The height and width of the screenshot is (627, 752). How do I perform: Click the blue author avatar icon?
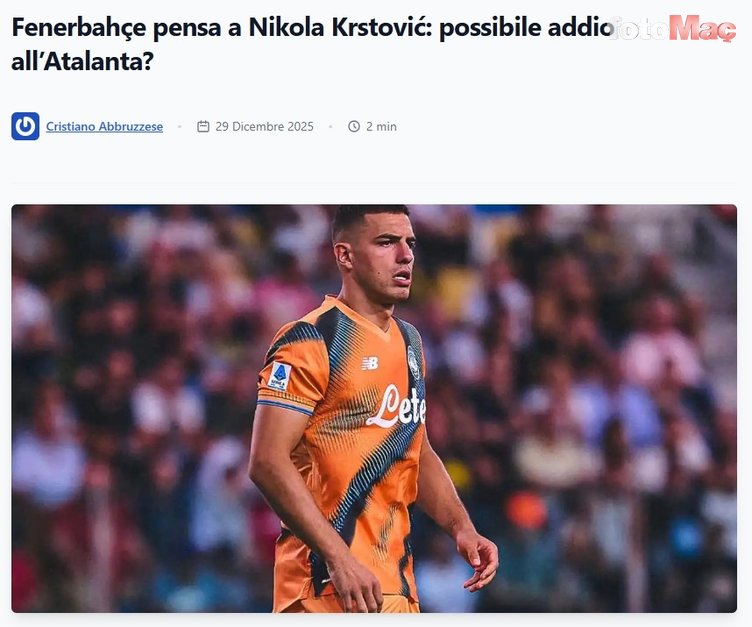point(25,126)
